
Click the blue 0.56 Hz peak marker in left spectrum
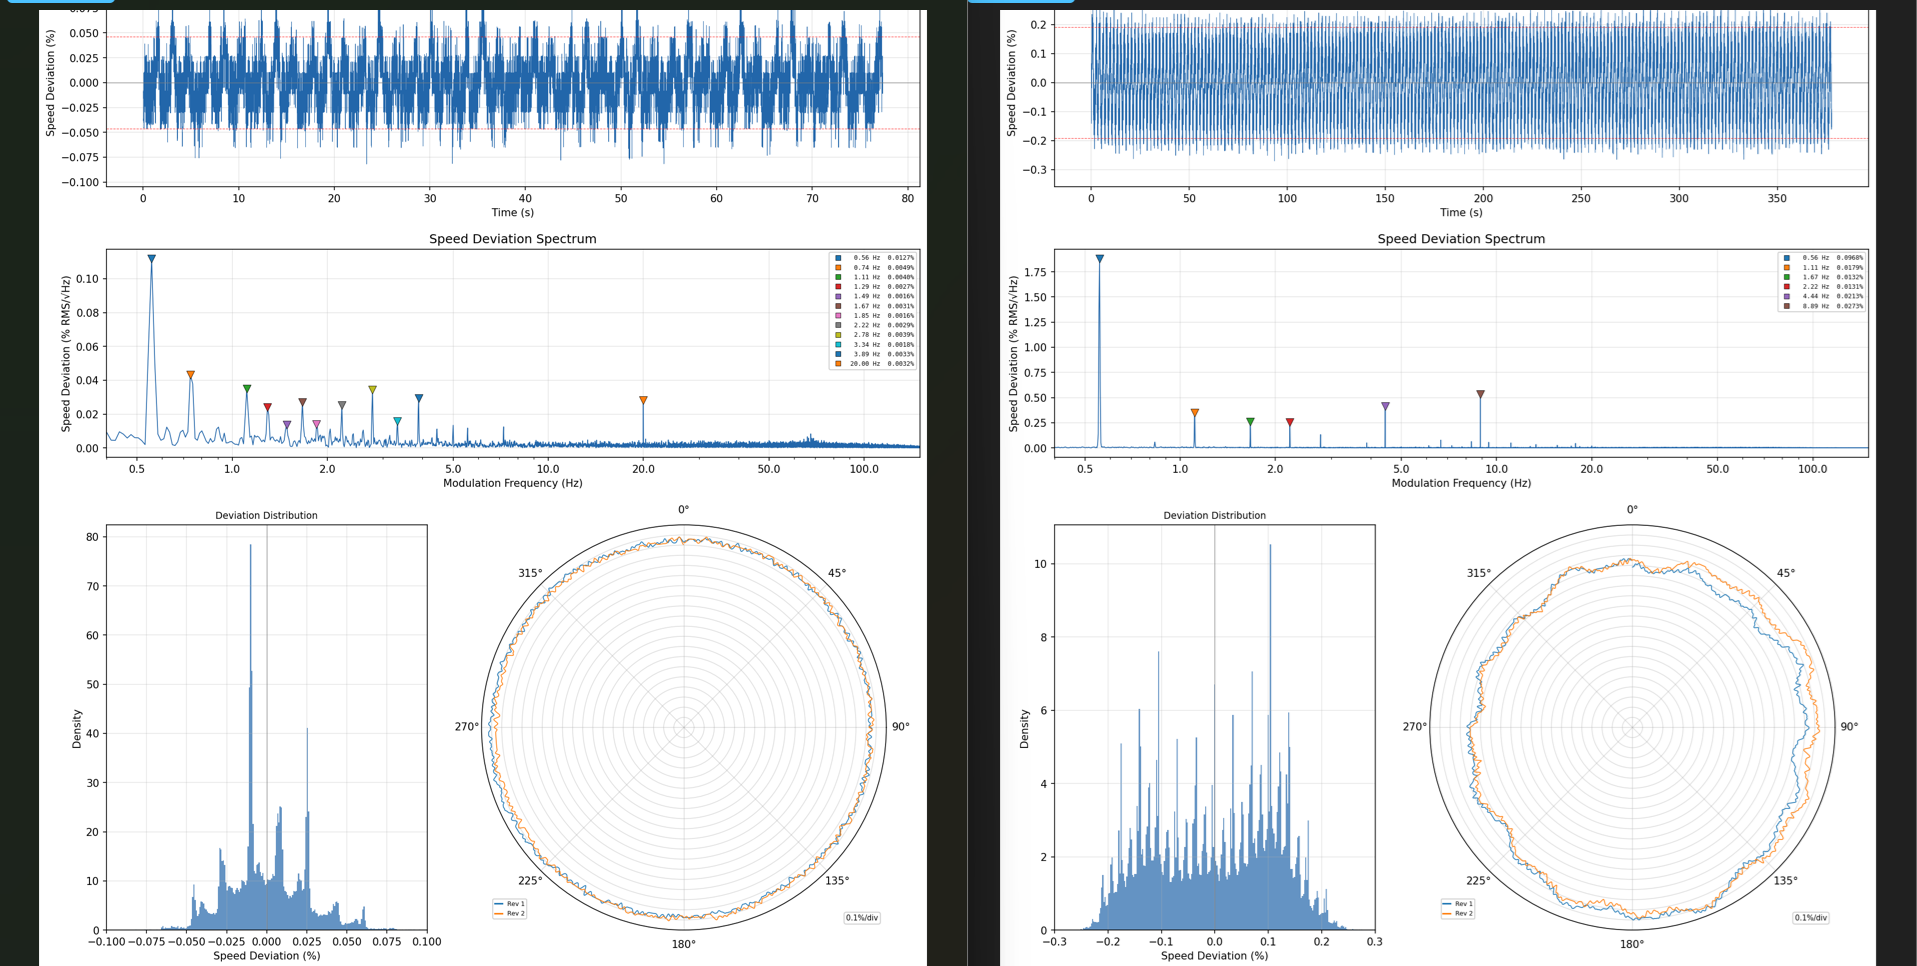pyautogui.click(x=152, y=259)
